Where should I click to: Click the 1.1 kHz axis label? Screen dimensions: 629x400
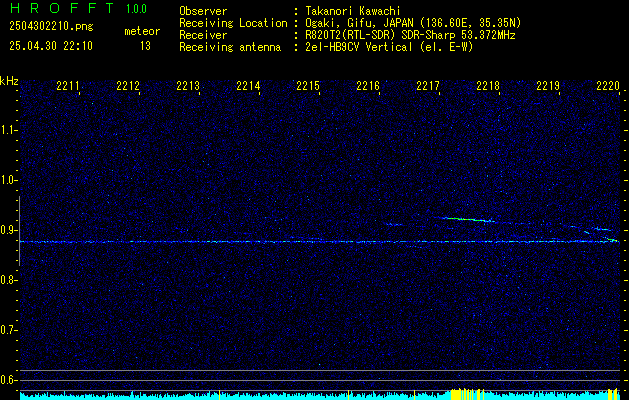8,130
